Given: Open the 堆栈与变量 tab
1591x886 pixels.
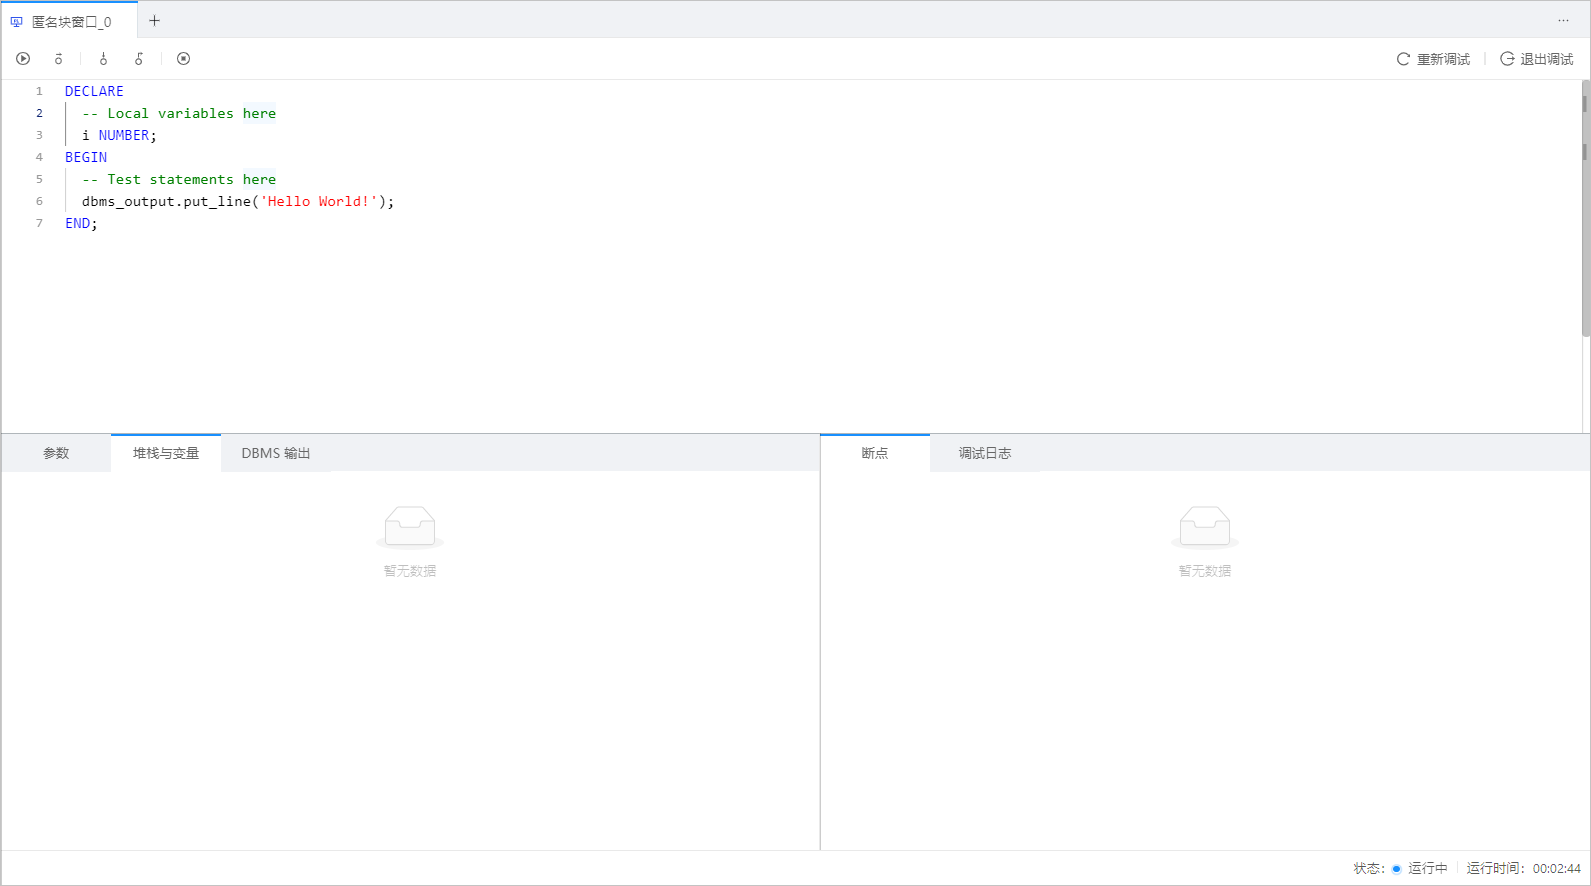Looking at the screenshot, I should pyautogui.click(x=166, y=453).
